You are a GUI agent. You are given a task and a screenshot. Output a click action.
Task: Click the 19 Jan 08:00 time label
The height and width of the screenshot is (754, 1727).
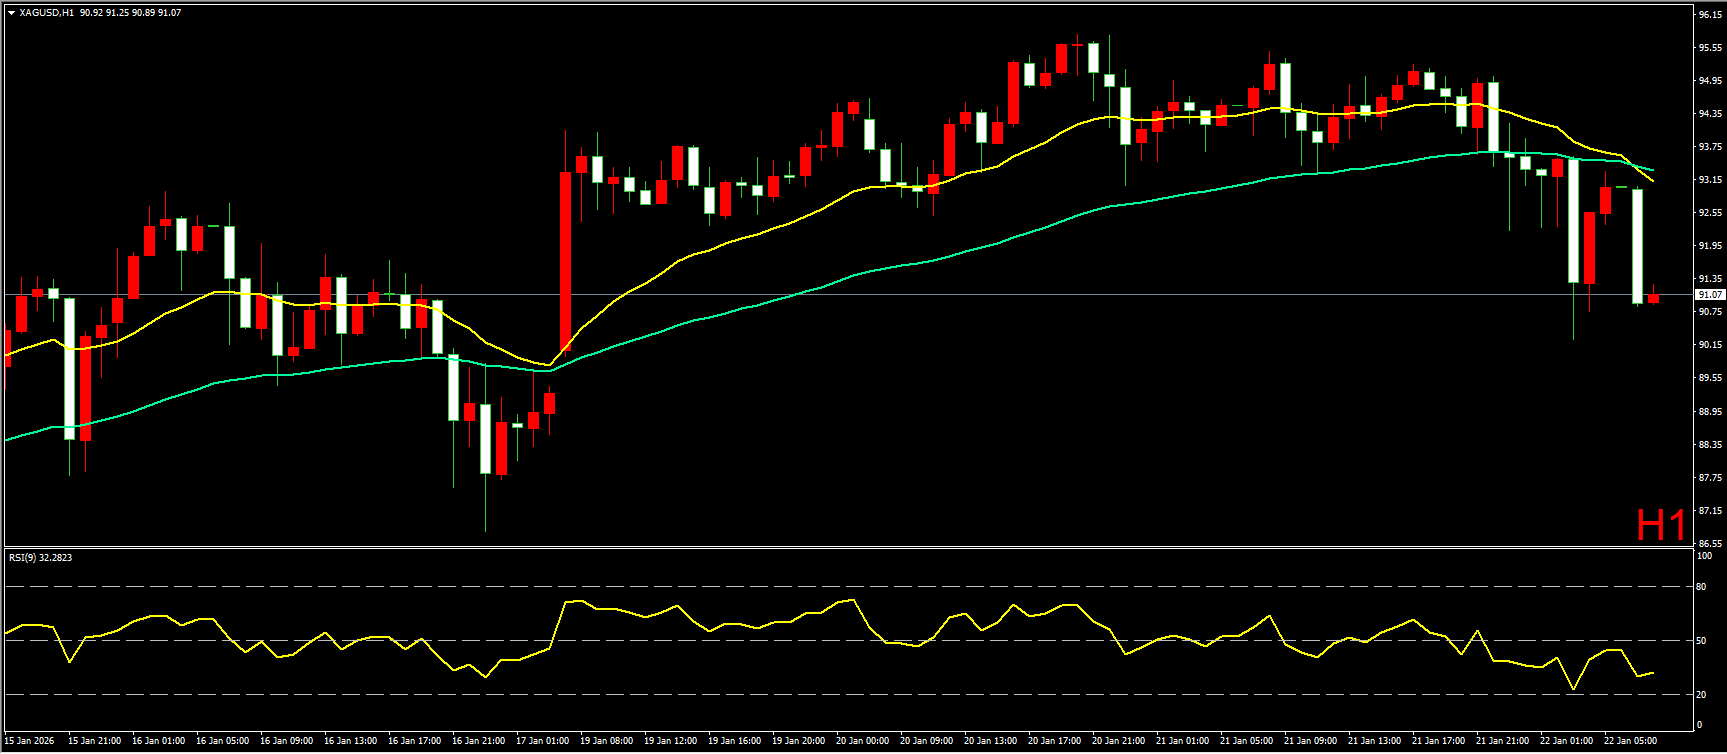[x=606, y=741]
